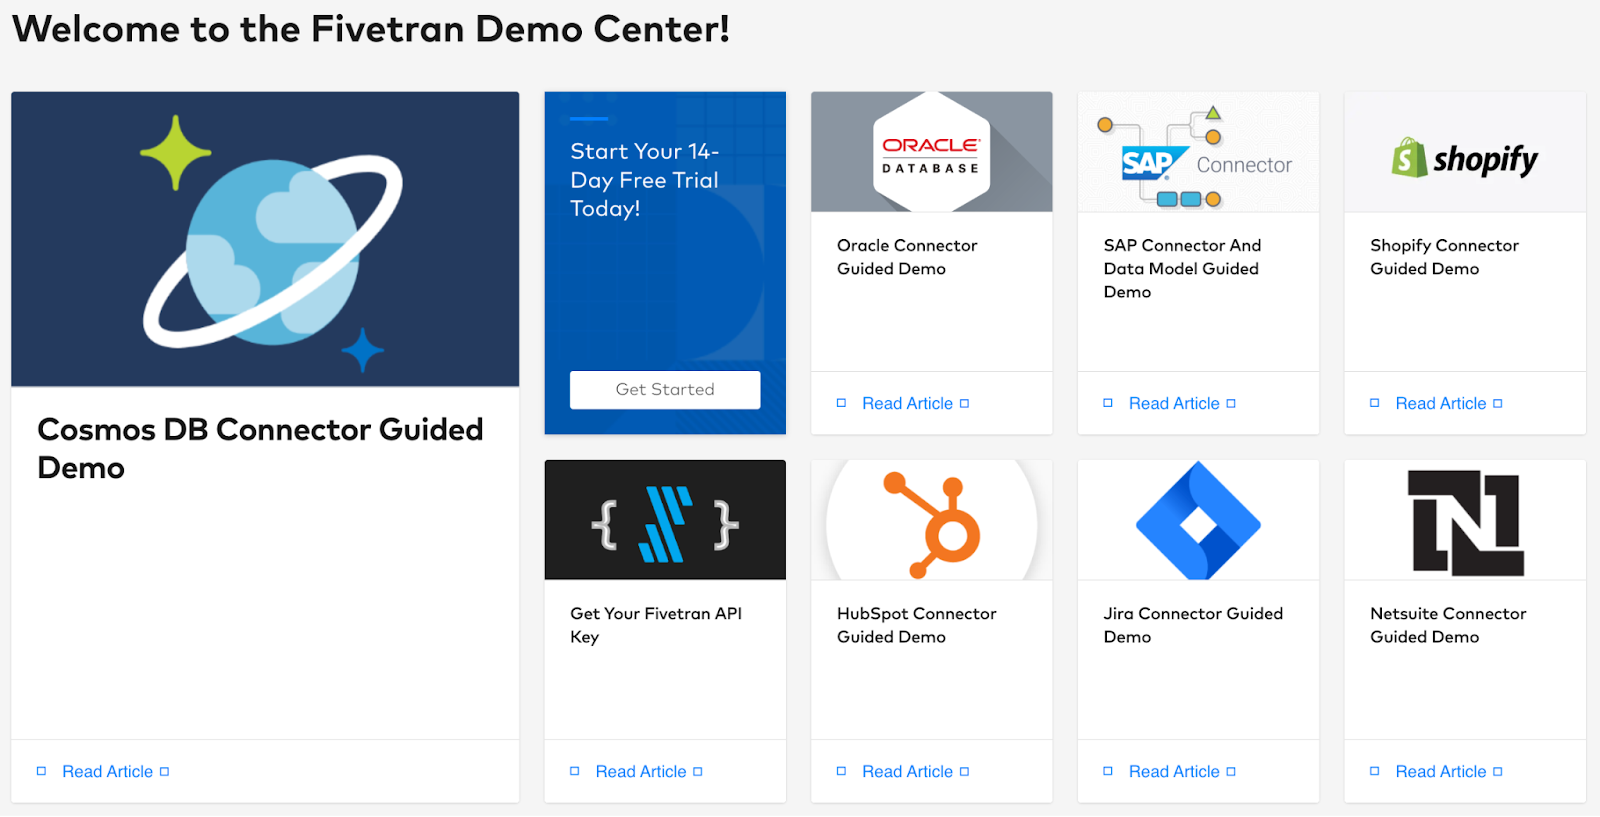Click the Jira Connector Guided Demo title
Viewport: 1600px width, 817px height.
tap(1193, 625)
